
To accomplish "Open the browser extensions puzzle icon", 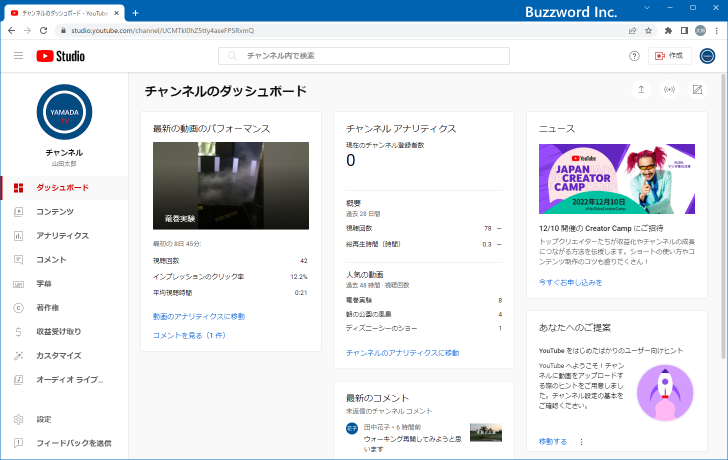I will point(668,31).
